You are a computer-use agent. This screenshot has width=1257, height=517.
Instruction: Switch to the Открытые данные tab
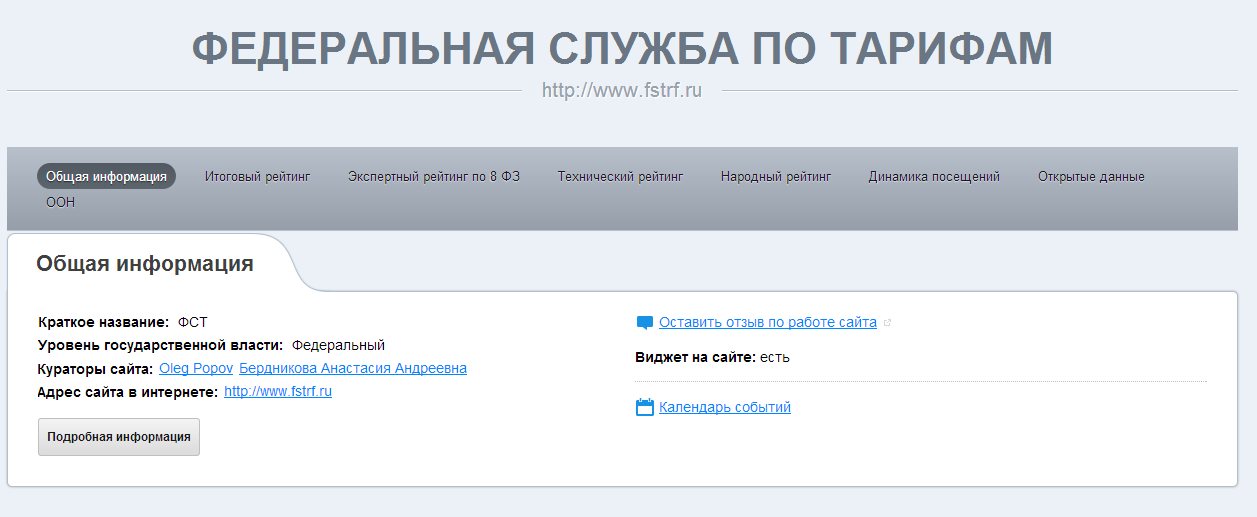pos(1090,177)
